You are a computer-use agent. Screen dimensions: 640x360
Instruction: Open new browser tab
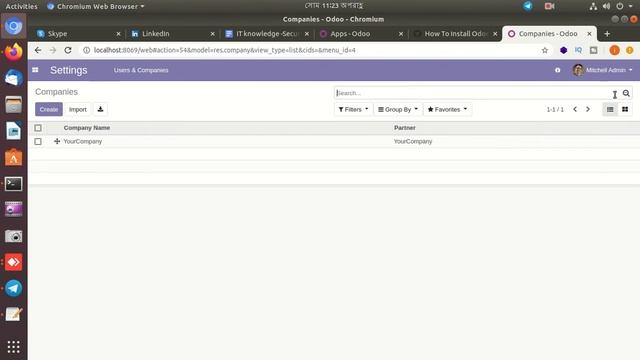tap(607, 34)
